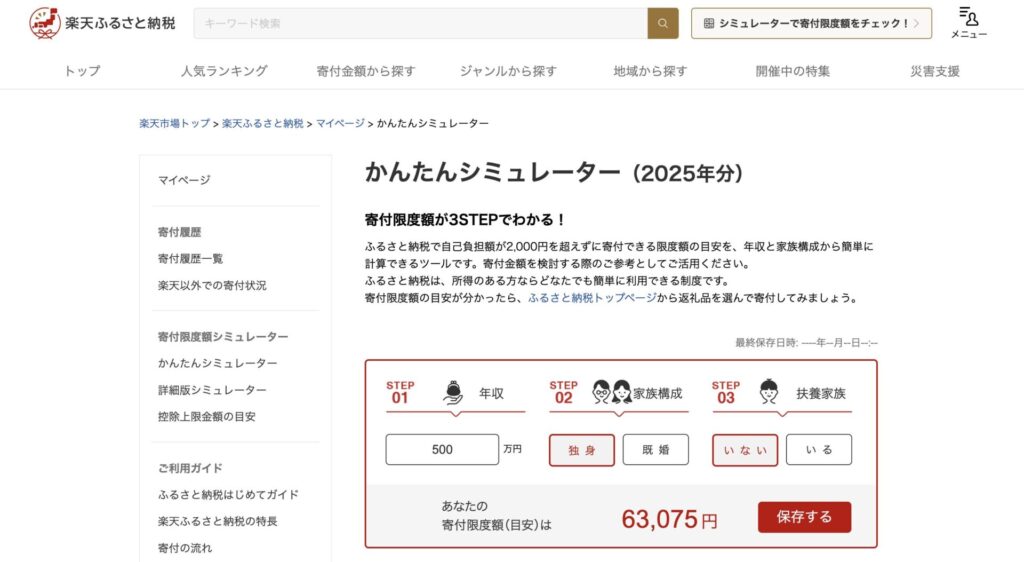
Task: Follow the ふるさと納税トップページ link
Action: pyautogui.click(x=592, y=298)
